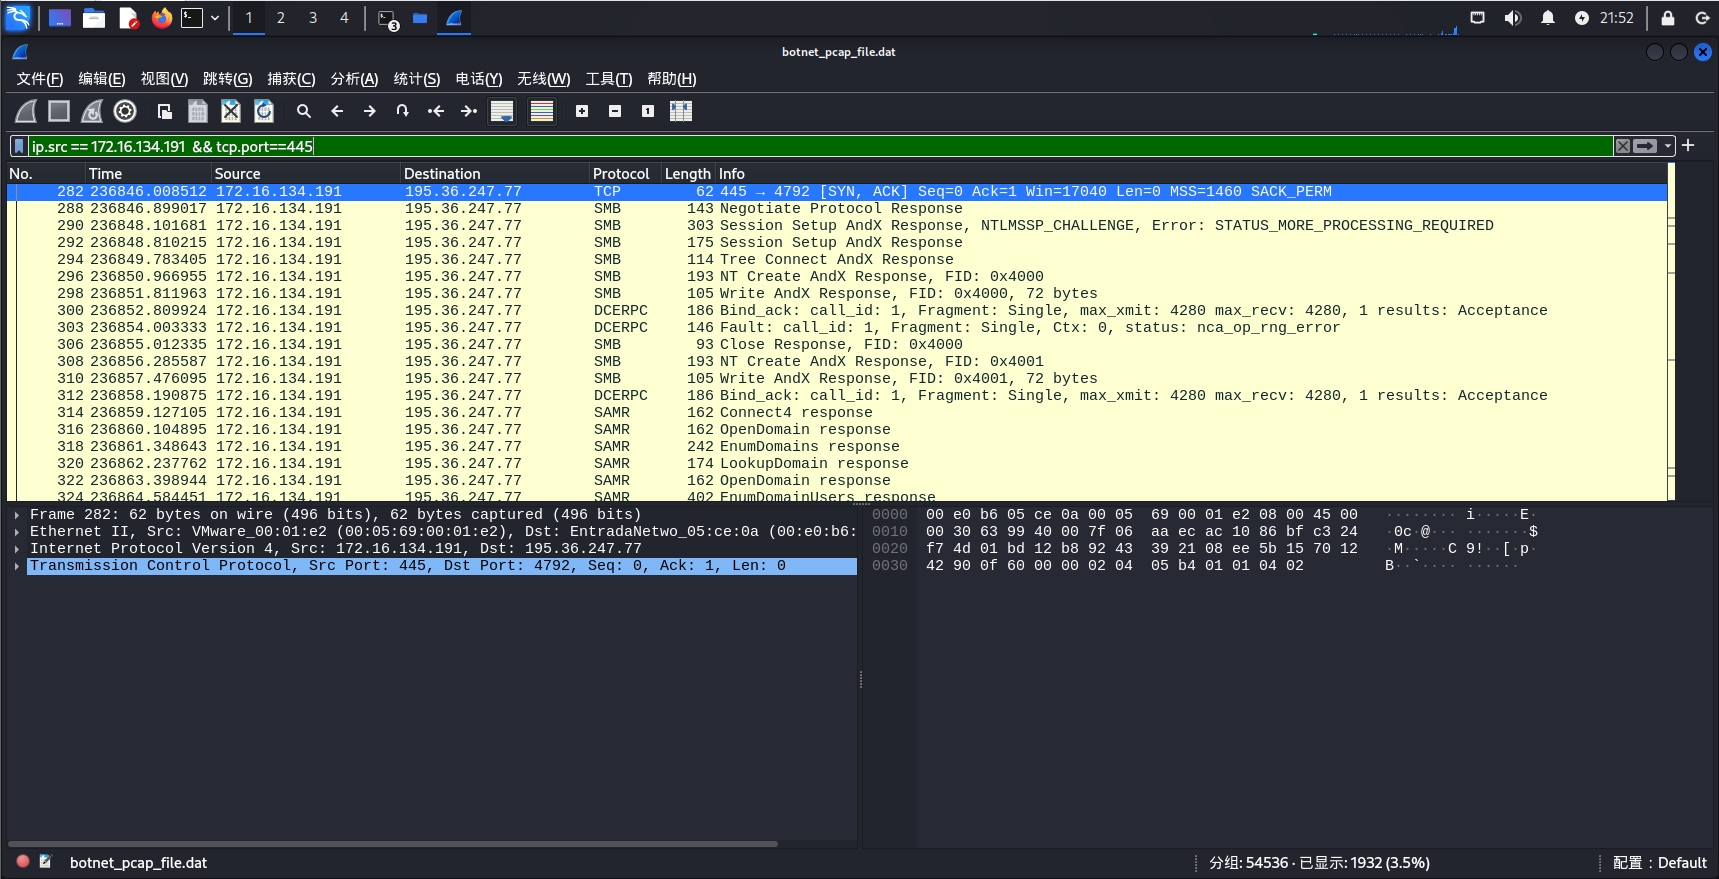Jump to the first packet

point(436,111)
